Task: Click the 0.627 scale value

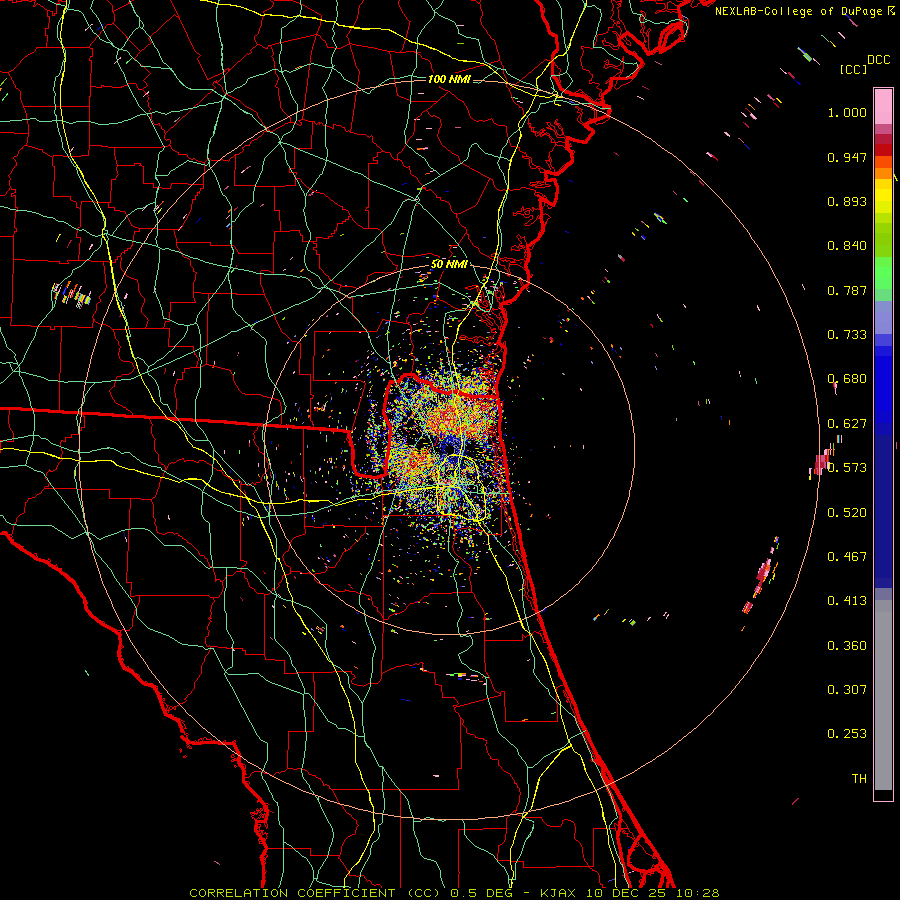Action: [847, 424]
